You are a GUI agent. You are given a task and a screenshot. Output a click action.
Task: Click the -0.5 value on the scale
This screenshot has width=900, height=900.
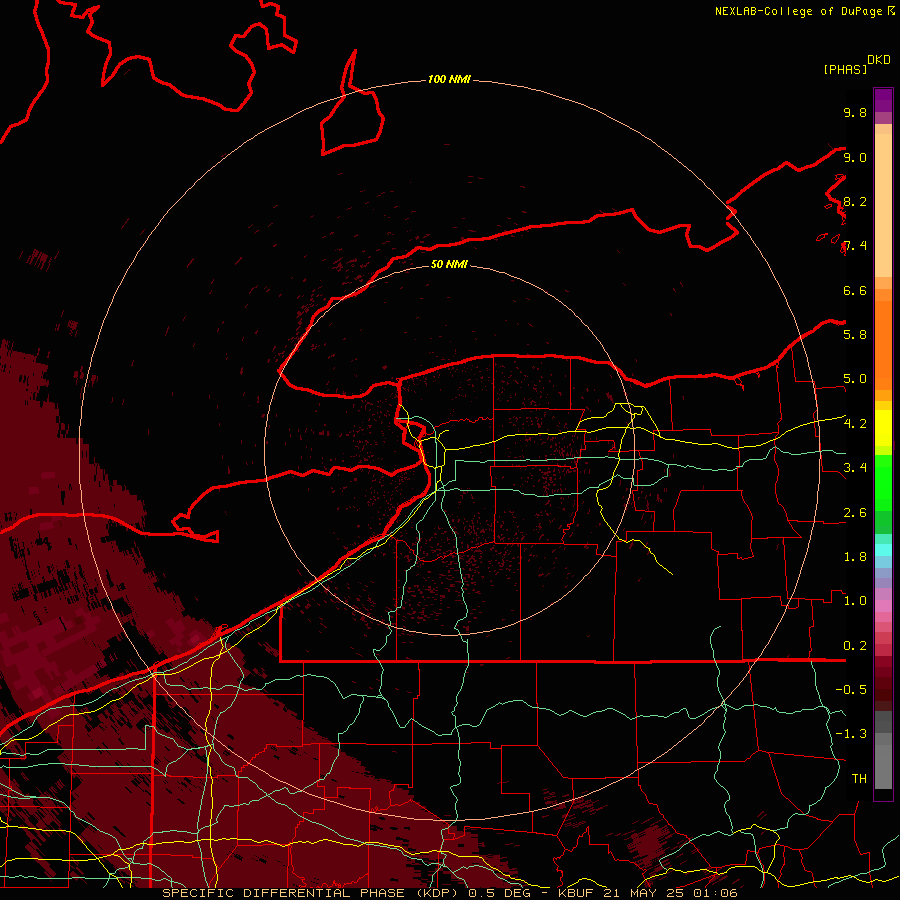(851, 689)
